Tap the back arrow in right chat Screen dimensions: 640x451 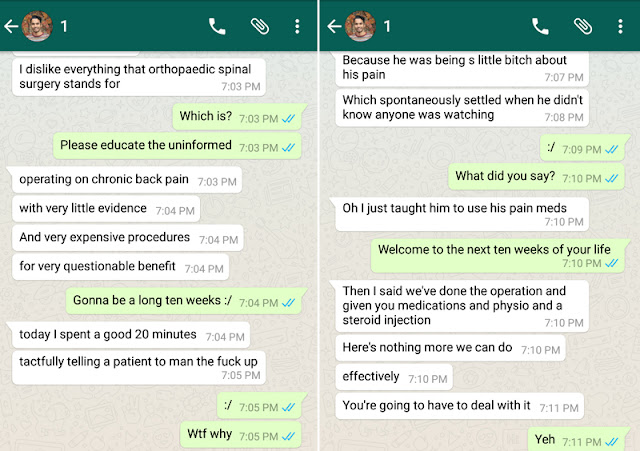330,26
